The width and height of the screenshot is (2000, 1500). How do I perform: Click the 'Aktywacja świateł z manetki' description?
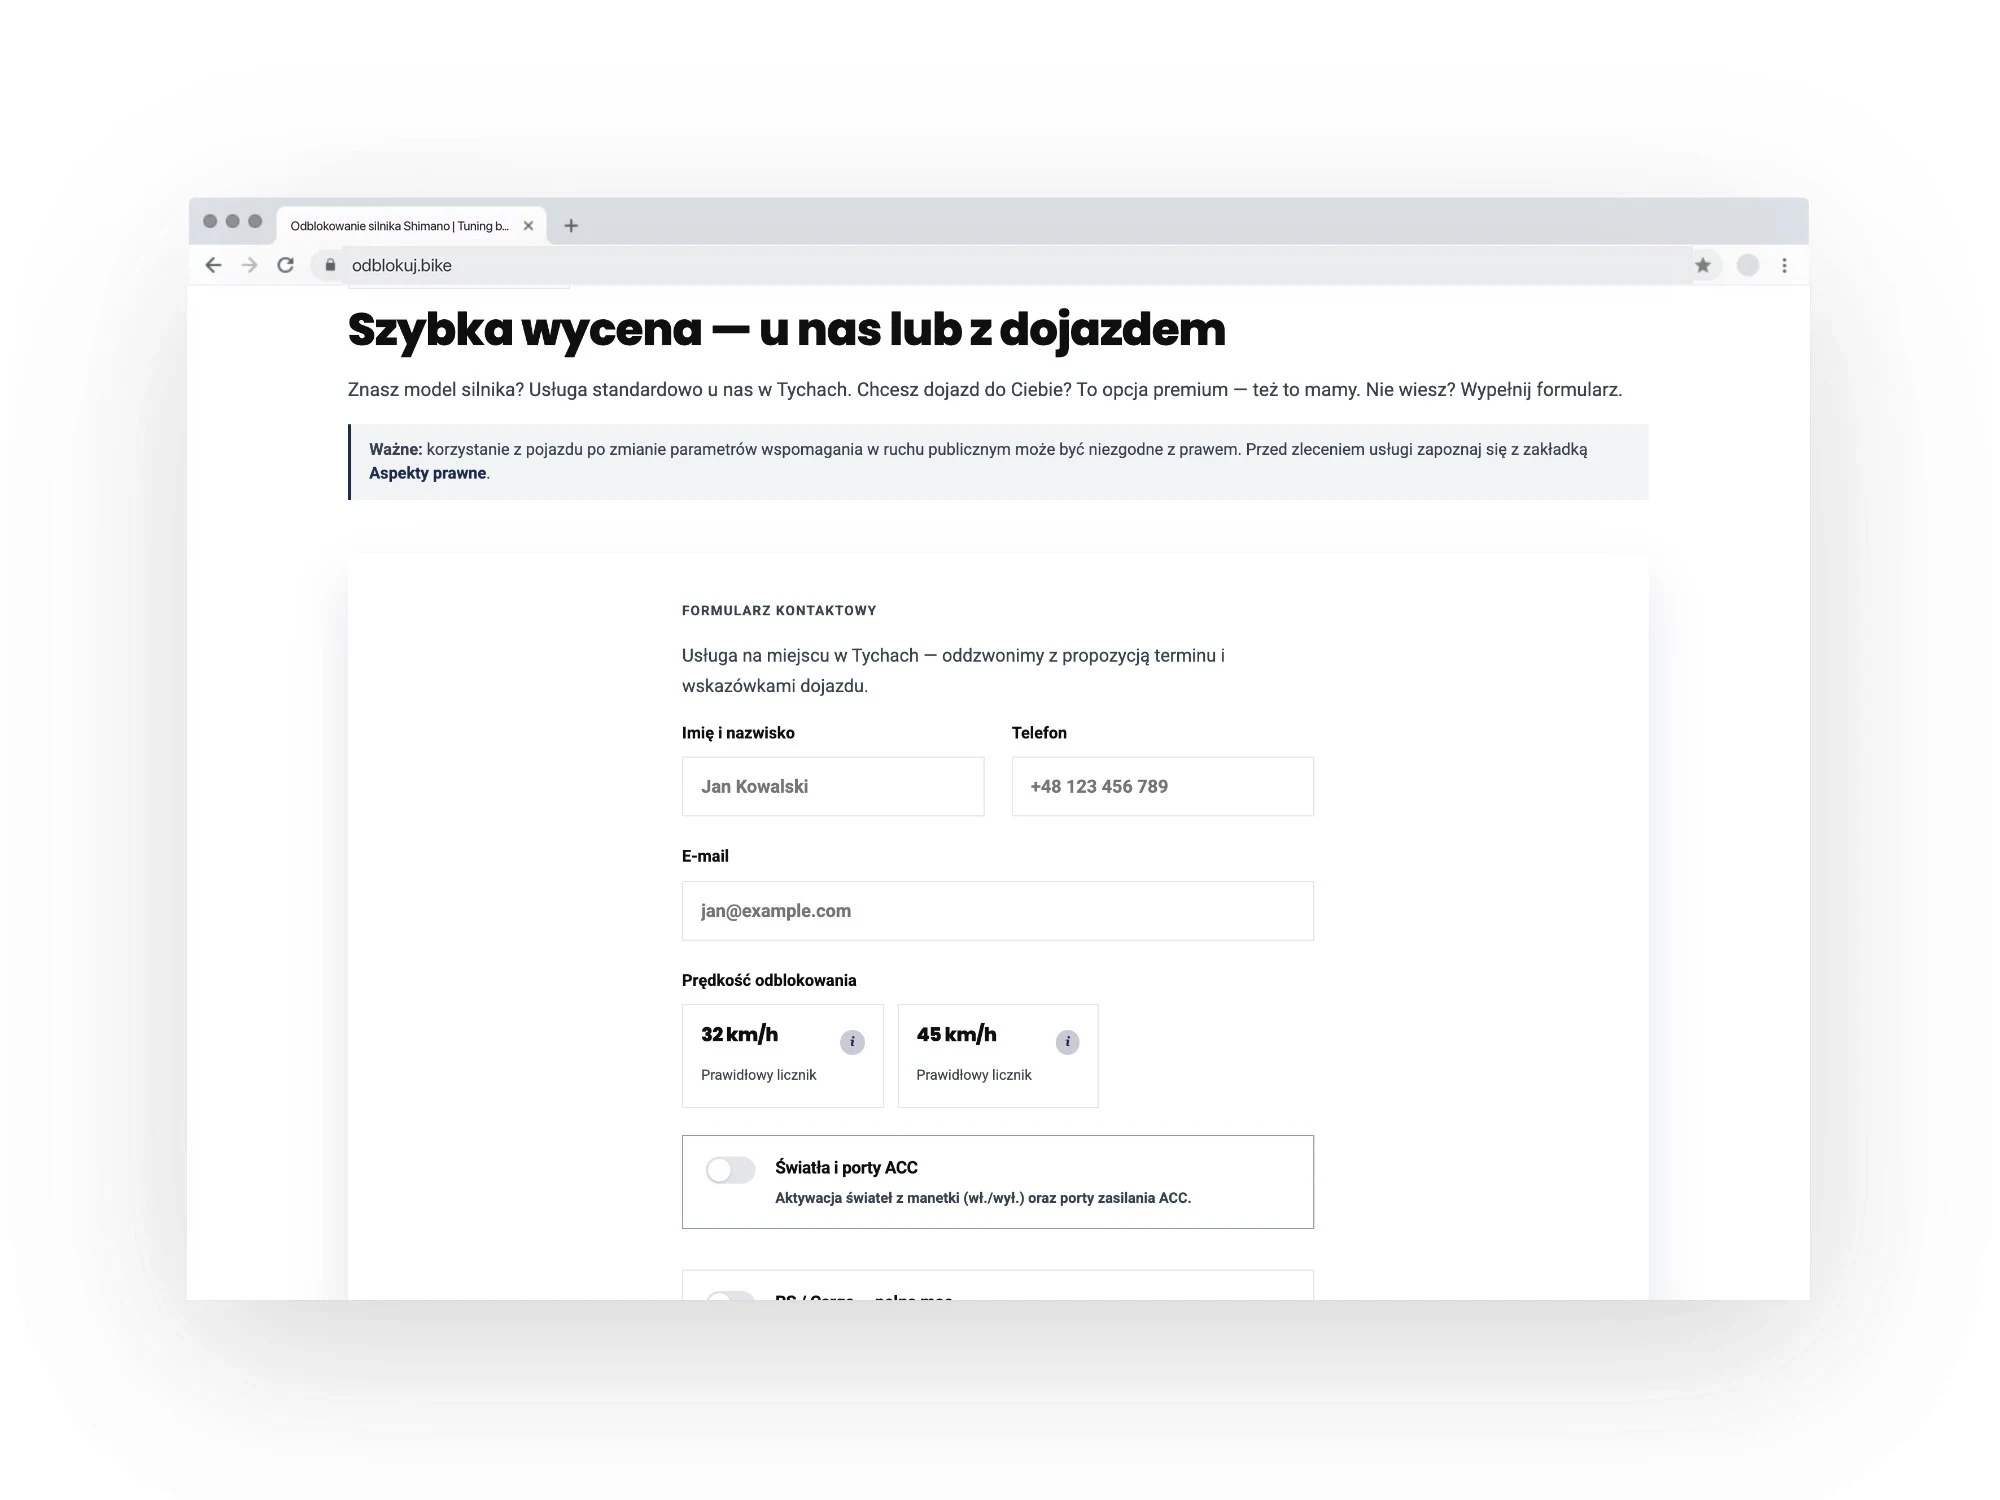point(983,1198)
